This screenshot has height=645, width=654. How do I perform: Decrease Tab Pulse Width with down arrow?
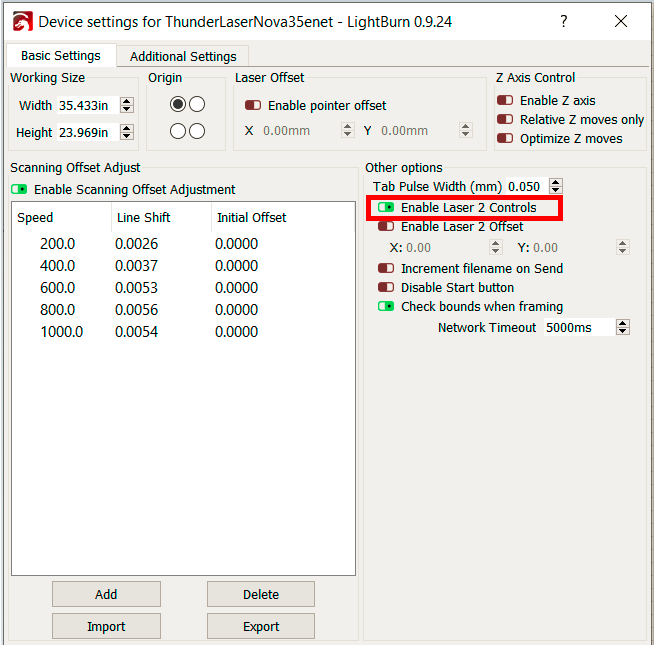click(x=556, y=190)
